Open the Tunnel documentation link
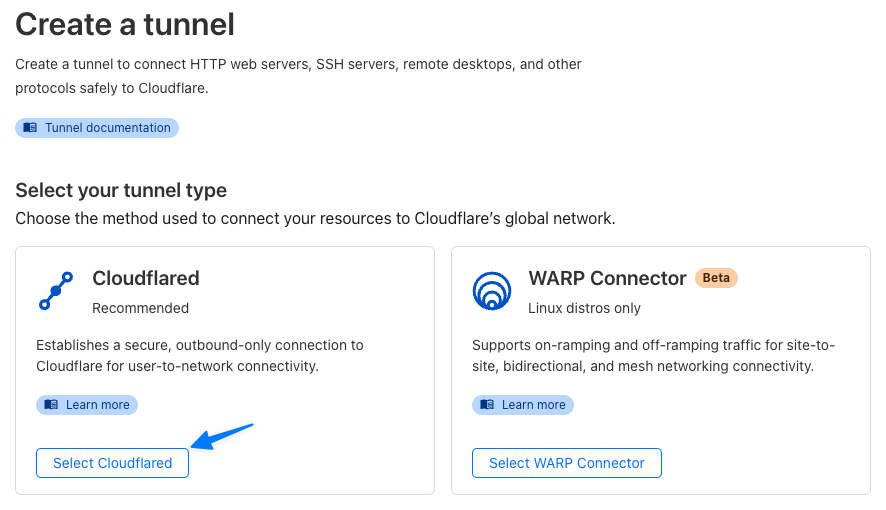The width and height of the screenshot is (886, 510). (x=97, y=128)
